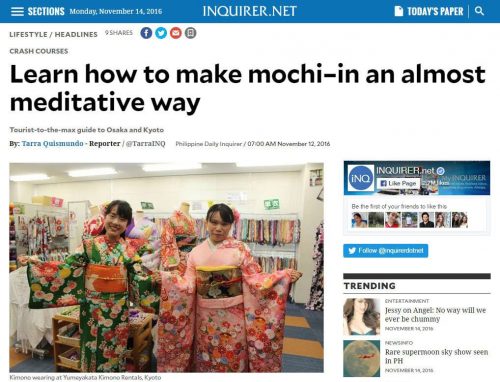500x382 pixels.
Task: Go to the Lifestyle section
Action: pos(28,34)
